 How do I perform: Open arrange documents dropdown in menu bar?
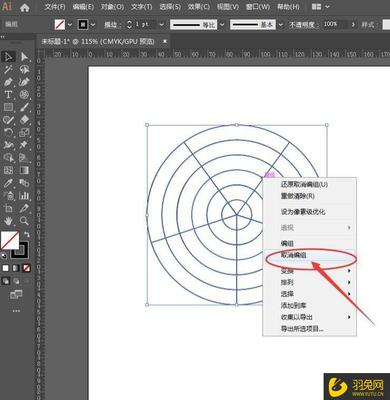point(321,7)
